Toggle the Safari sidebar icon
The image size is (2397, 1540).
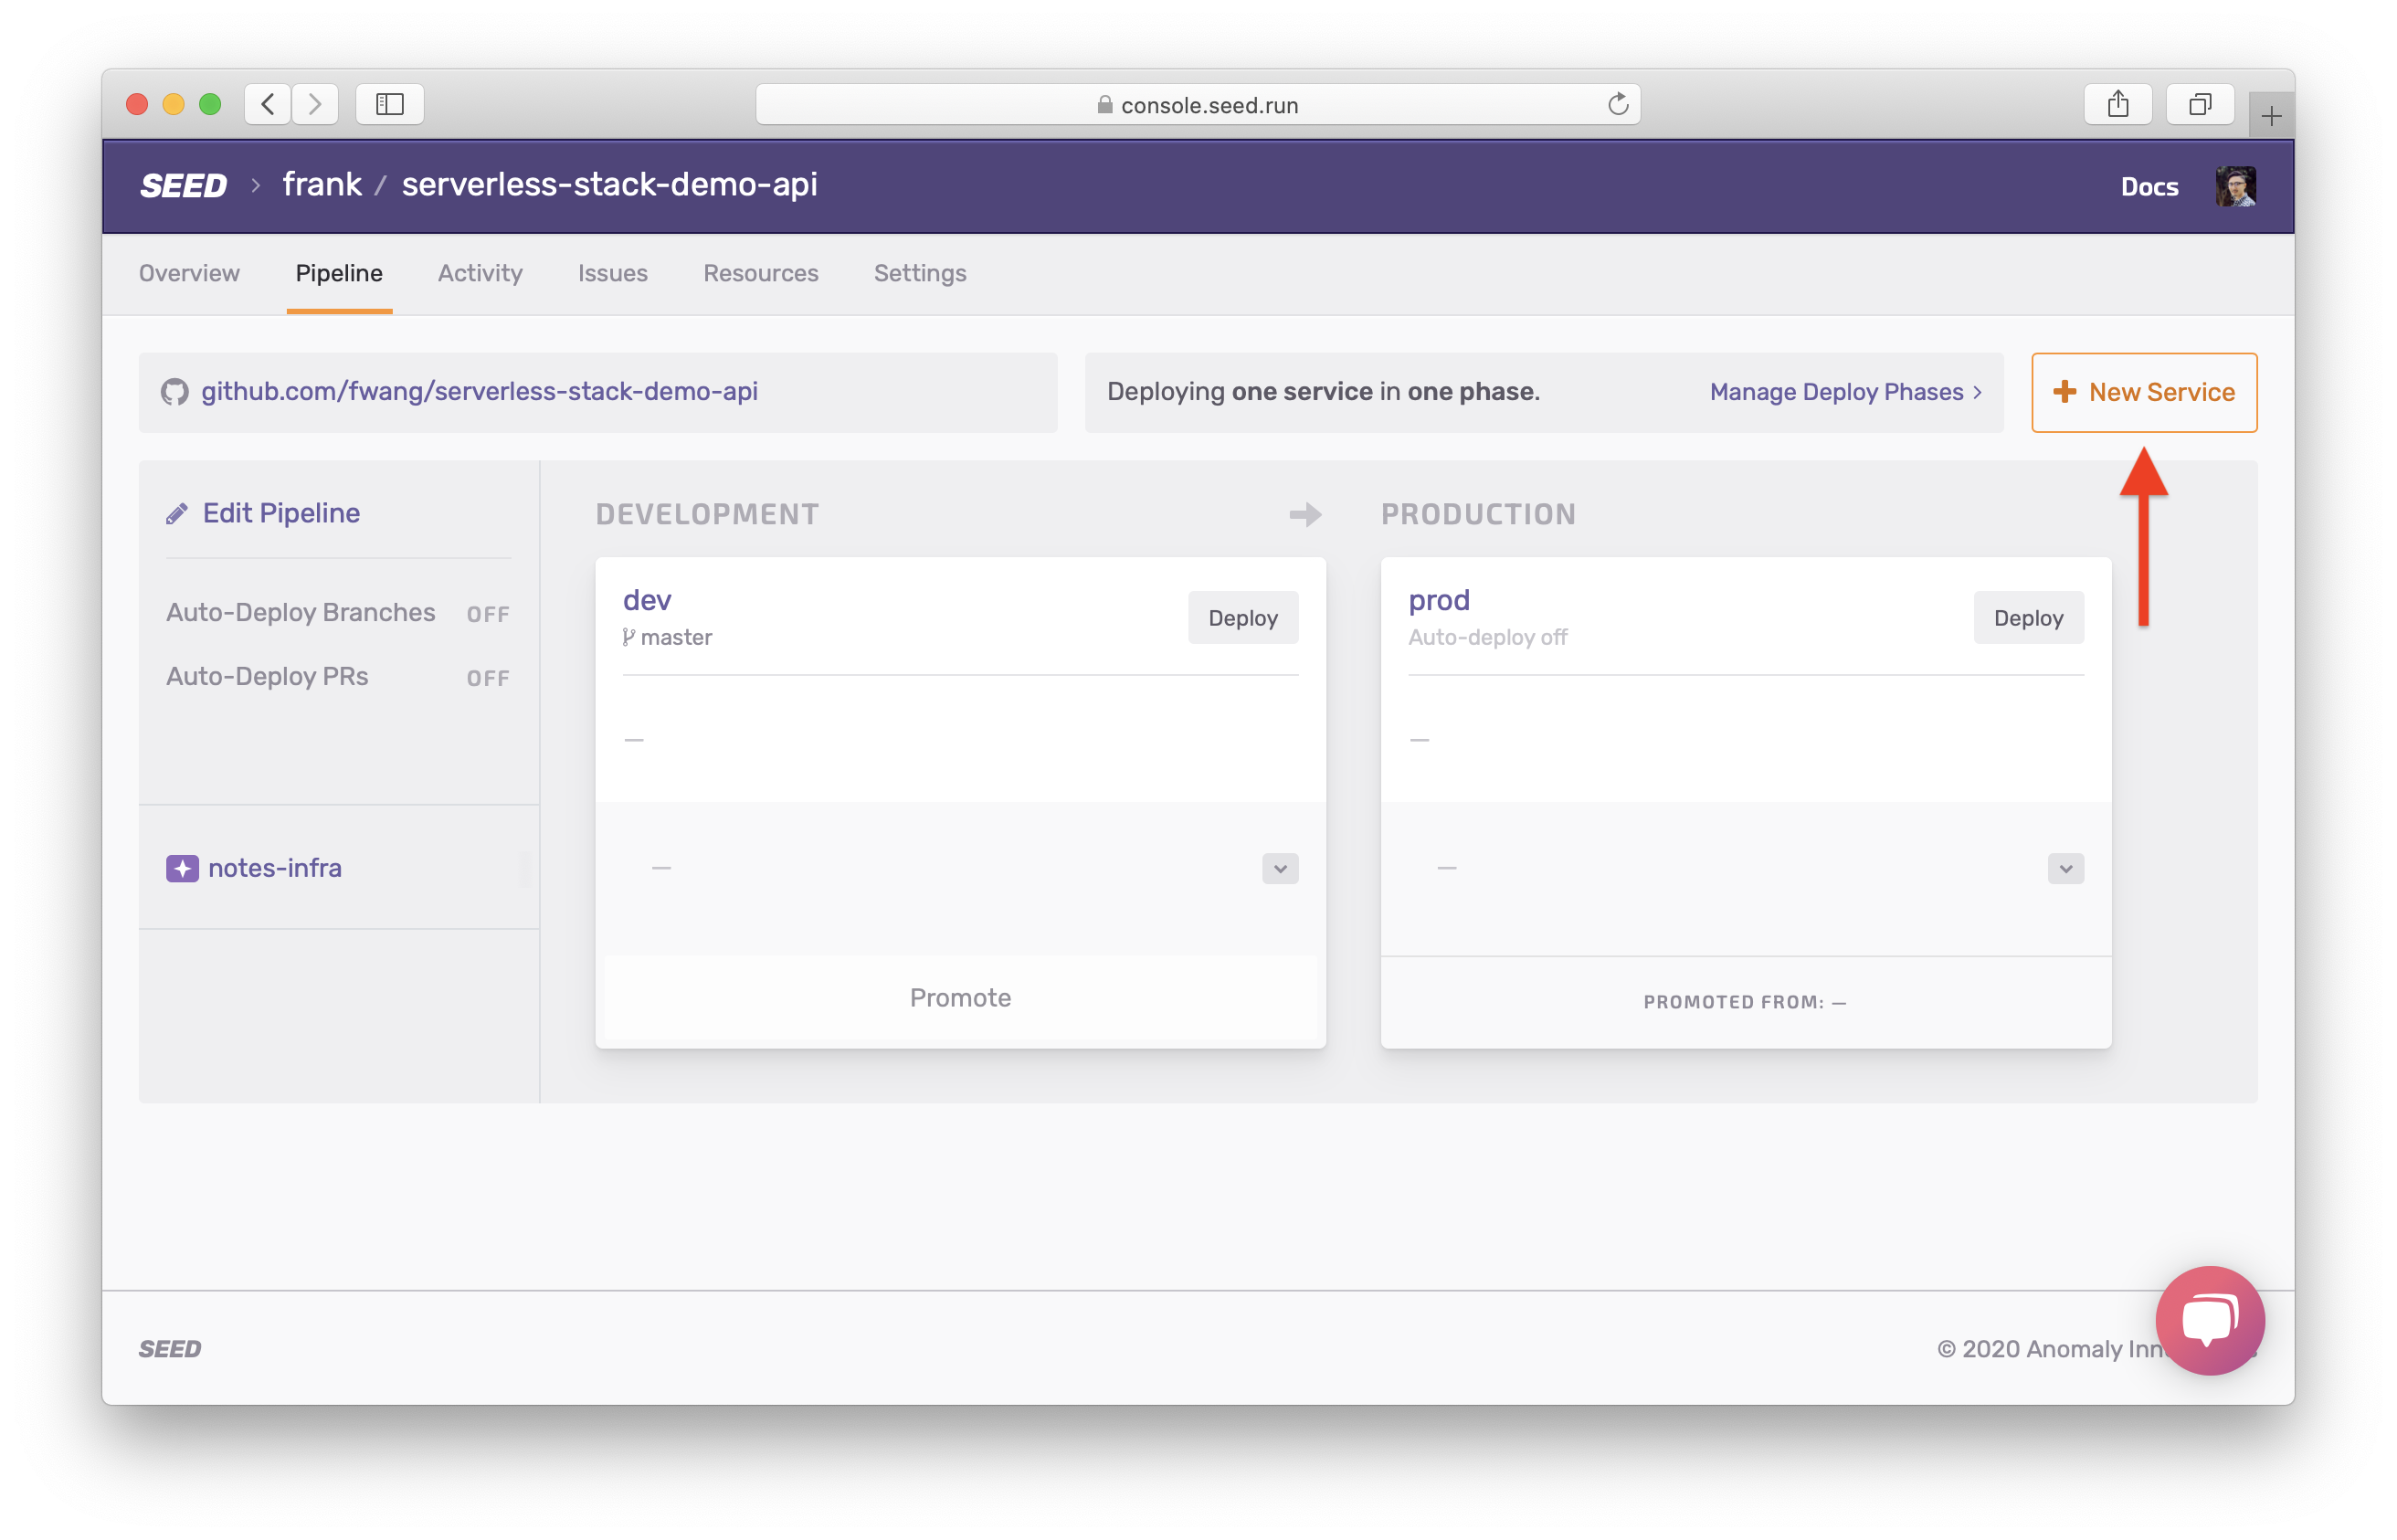point(390,104)
